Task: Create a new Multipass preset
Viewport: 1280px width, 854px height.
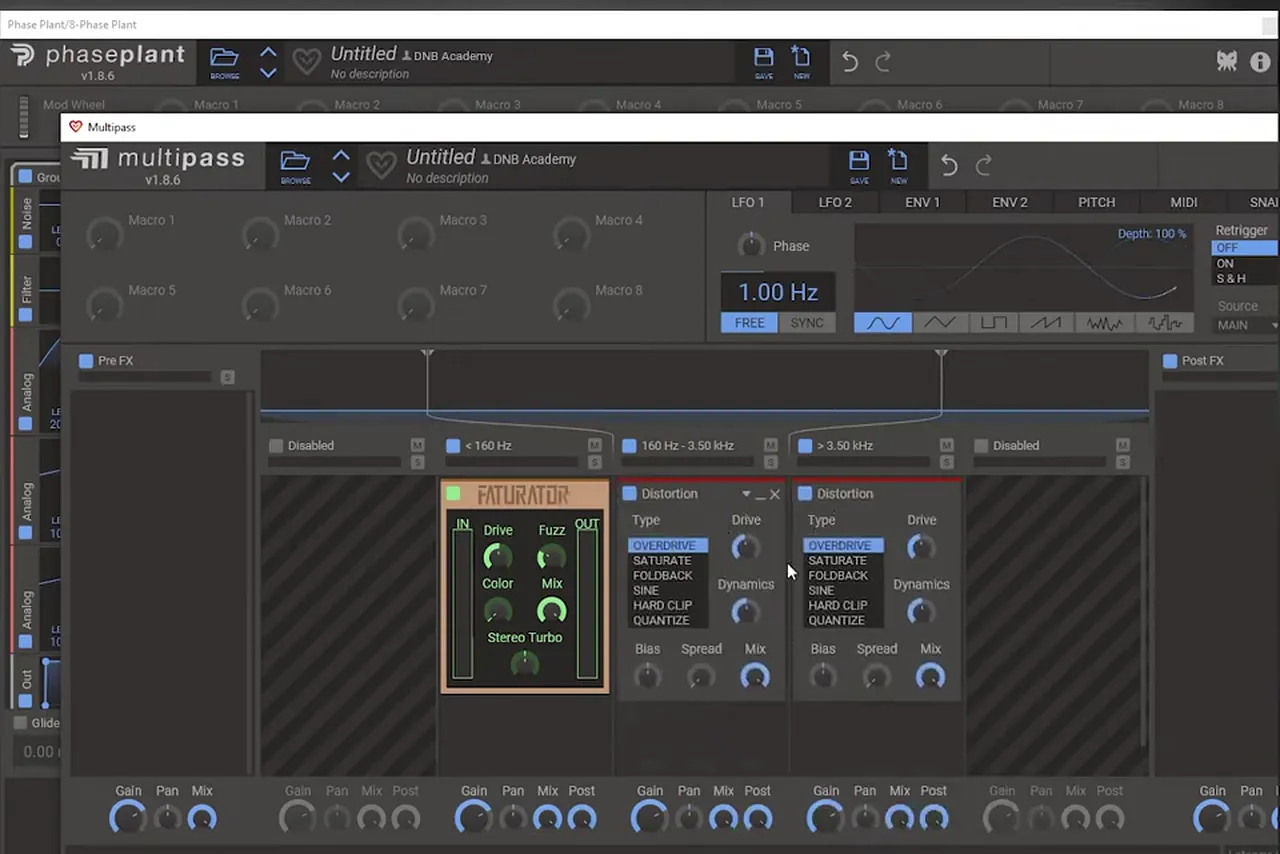Action: click(x=898, y=166)
